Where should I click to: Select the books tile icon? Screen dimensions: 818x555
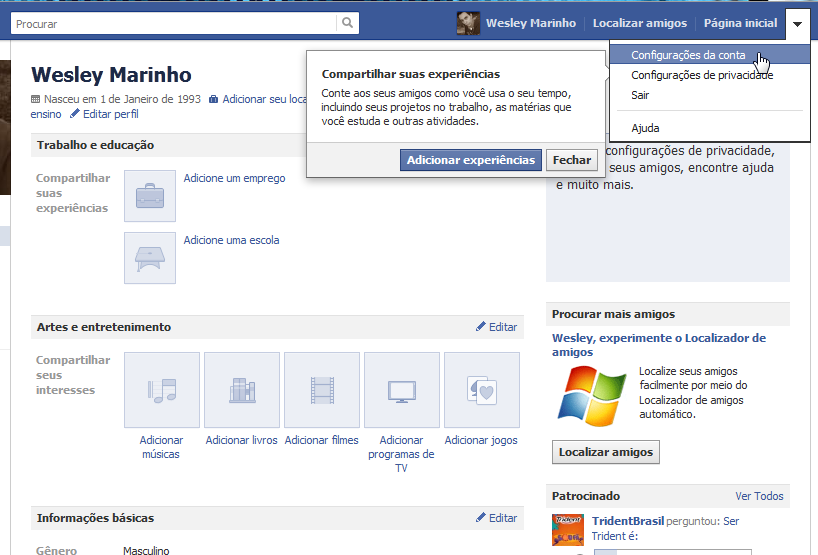pos(242,389)
